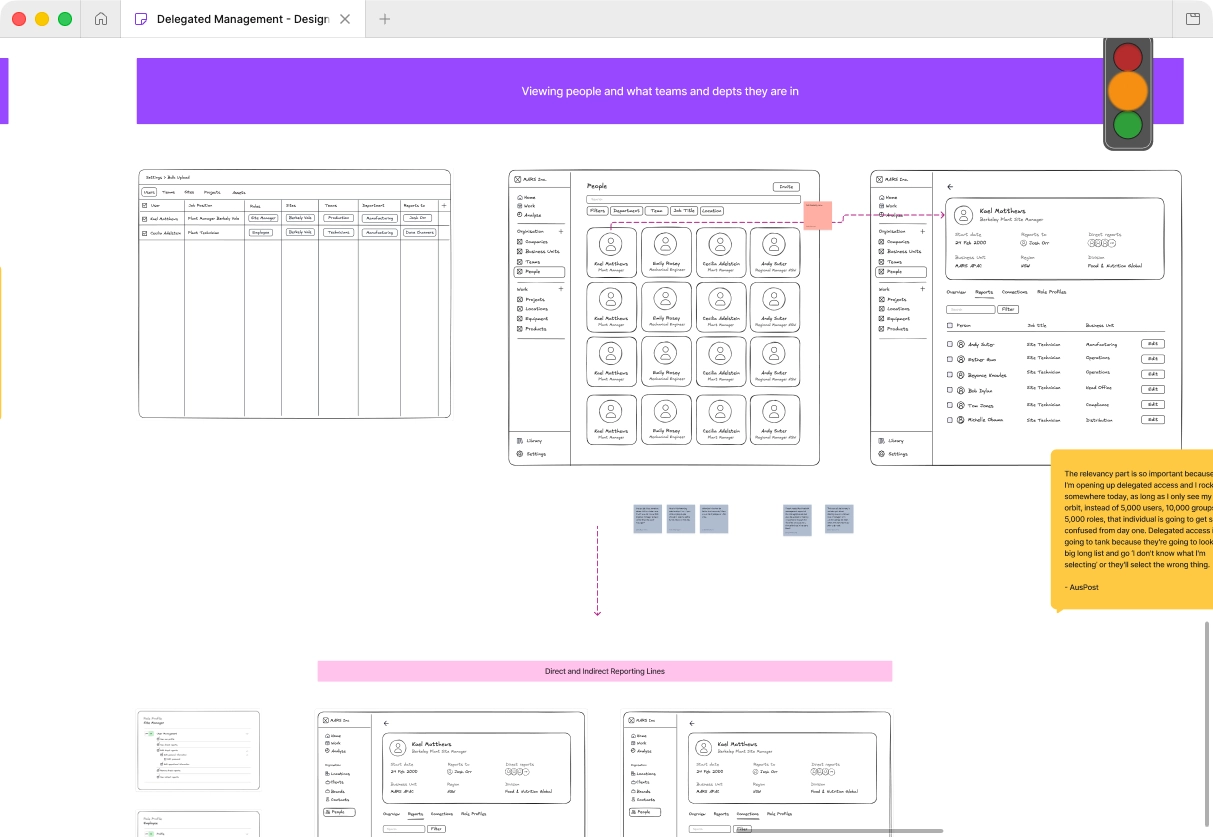Click Locations icon in People list wireframe sidebar
This screenshot has width=1213, height=837.
pyautogui.click(x=519, y=309)
